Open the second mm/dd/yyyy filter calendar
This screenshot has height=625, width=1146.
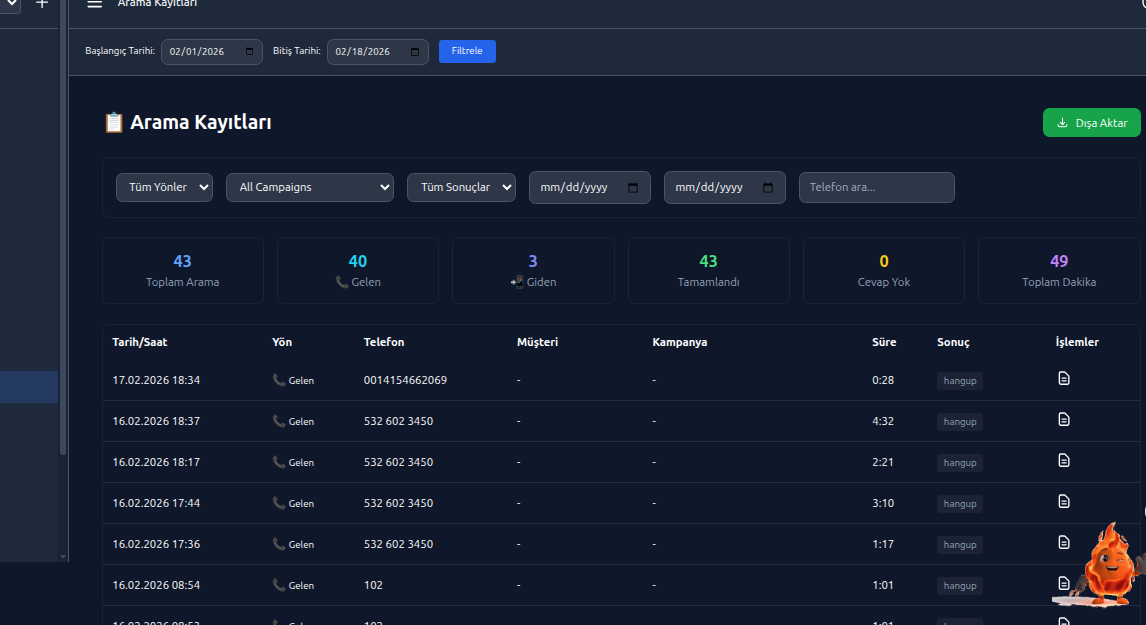click(768, 187)
